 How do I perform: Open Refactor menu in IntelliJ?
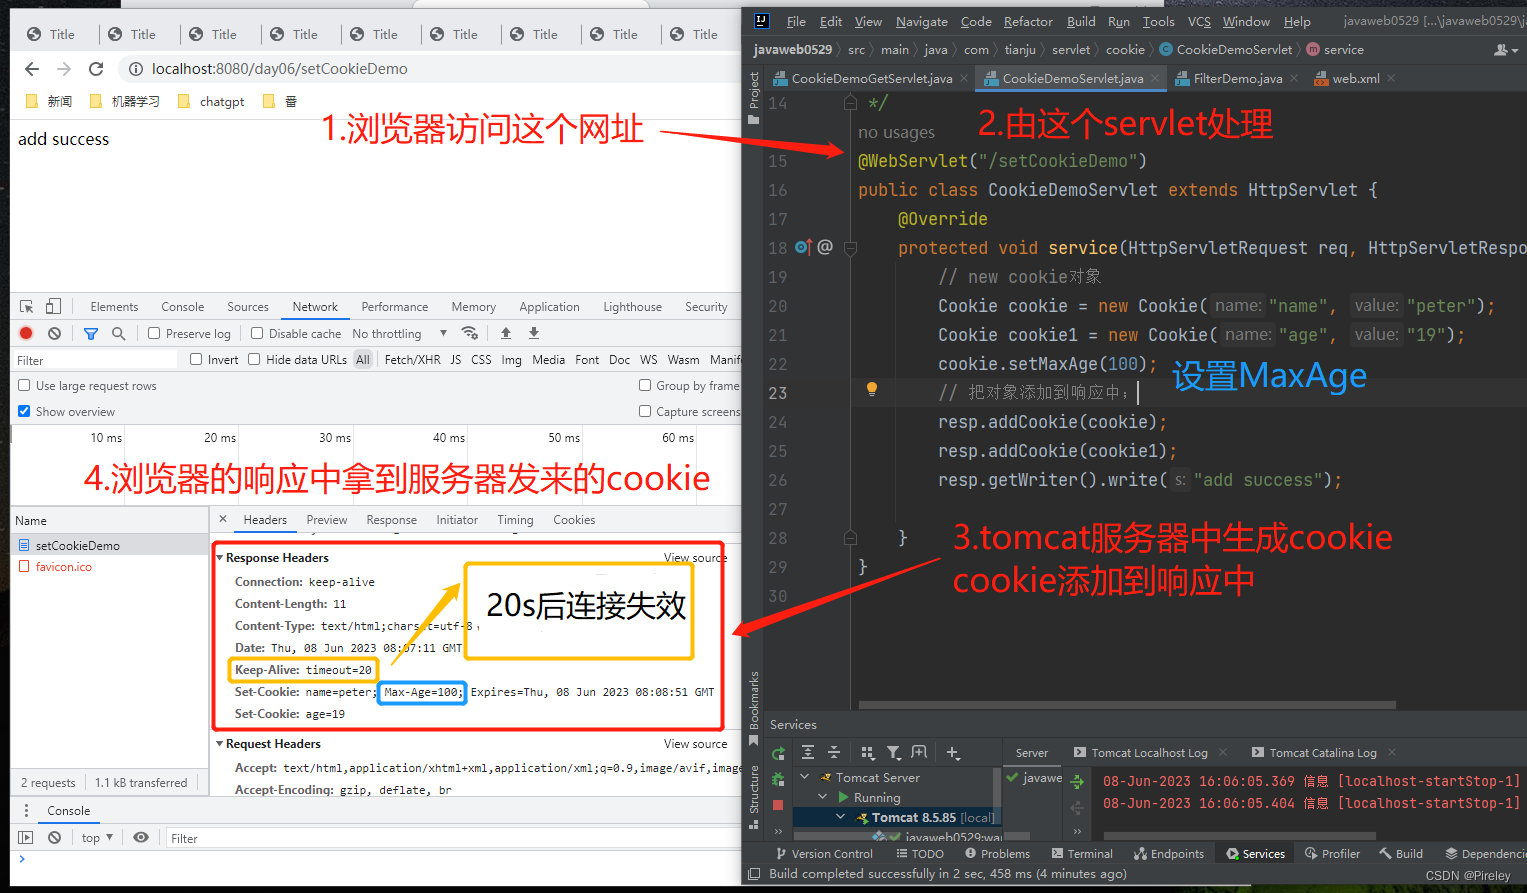tap(1028, 21)
